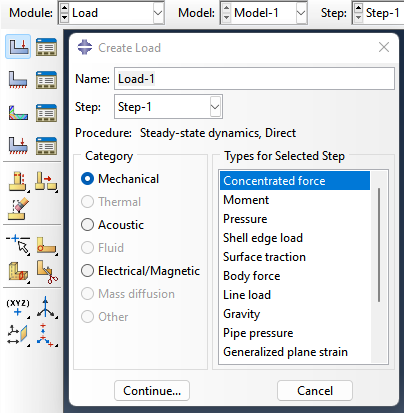Select the Create Predefined Field tool
The image size is (404, 413).
[x=18, y=113]
